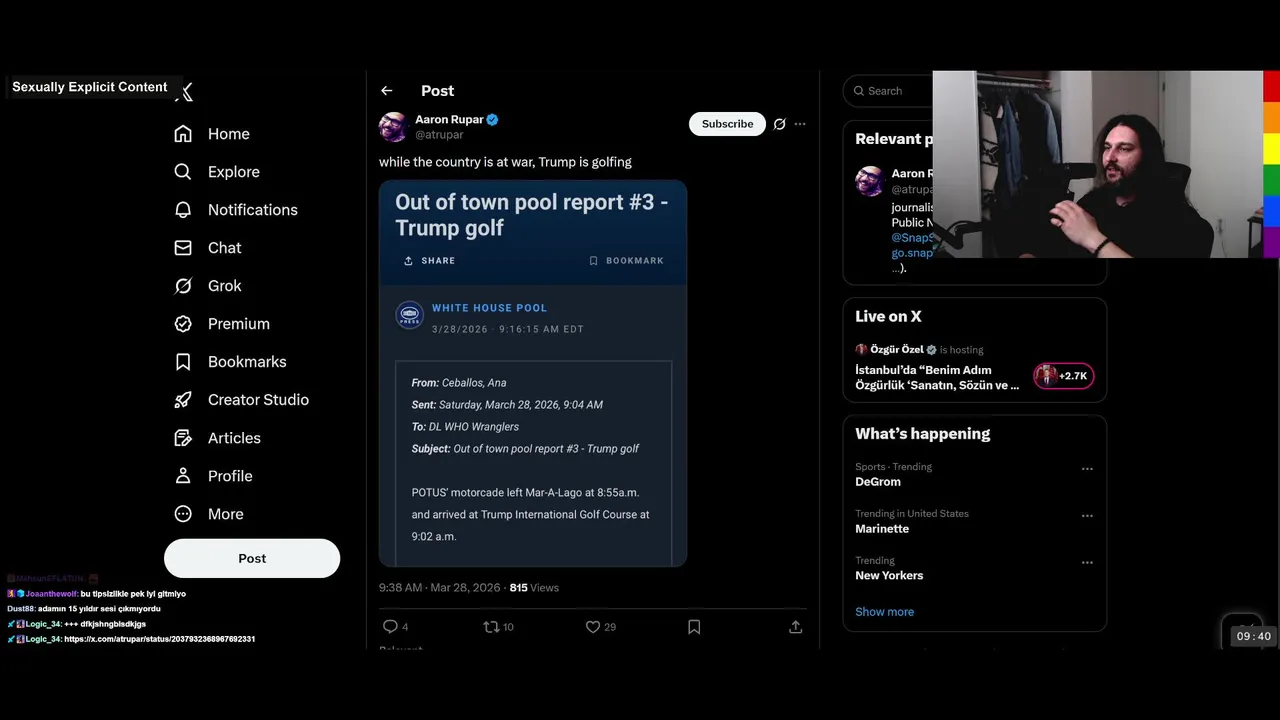Open the Marinette trending topic

882,529
